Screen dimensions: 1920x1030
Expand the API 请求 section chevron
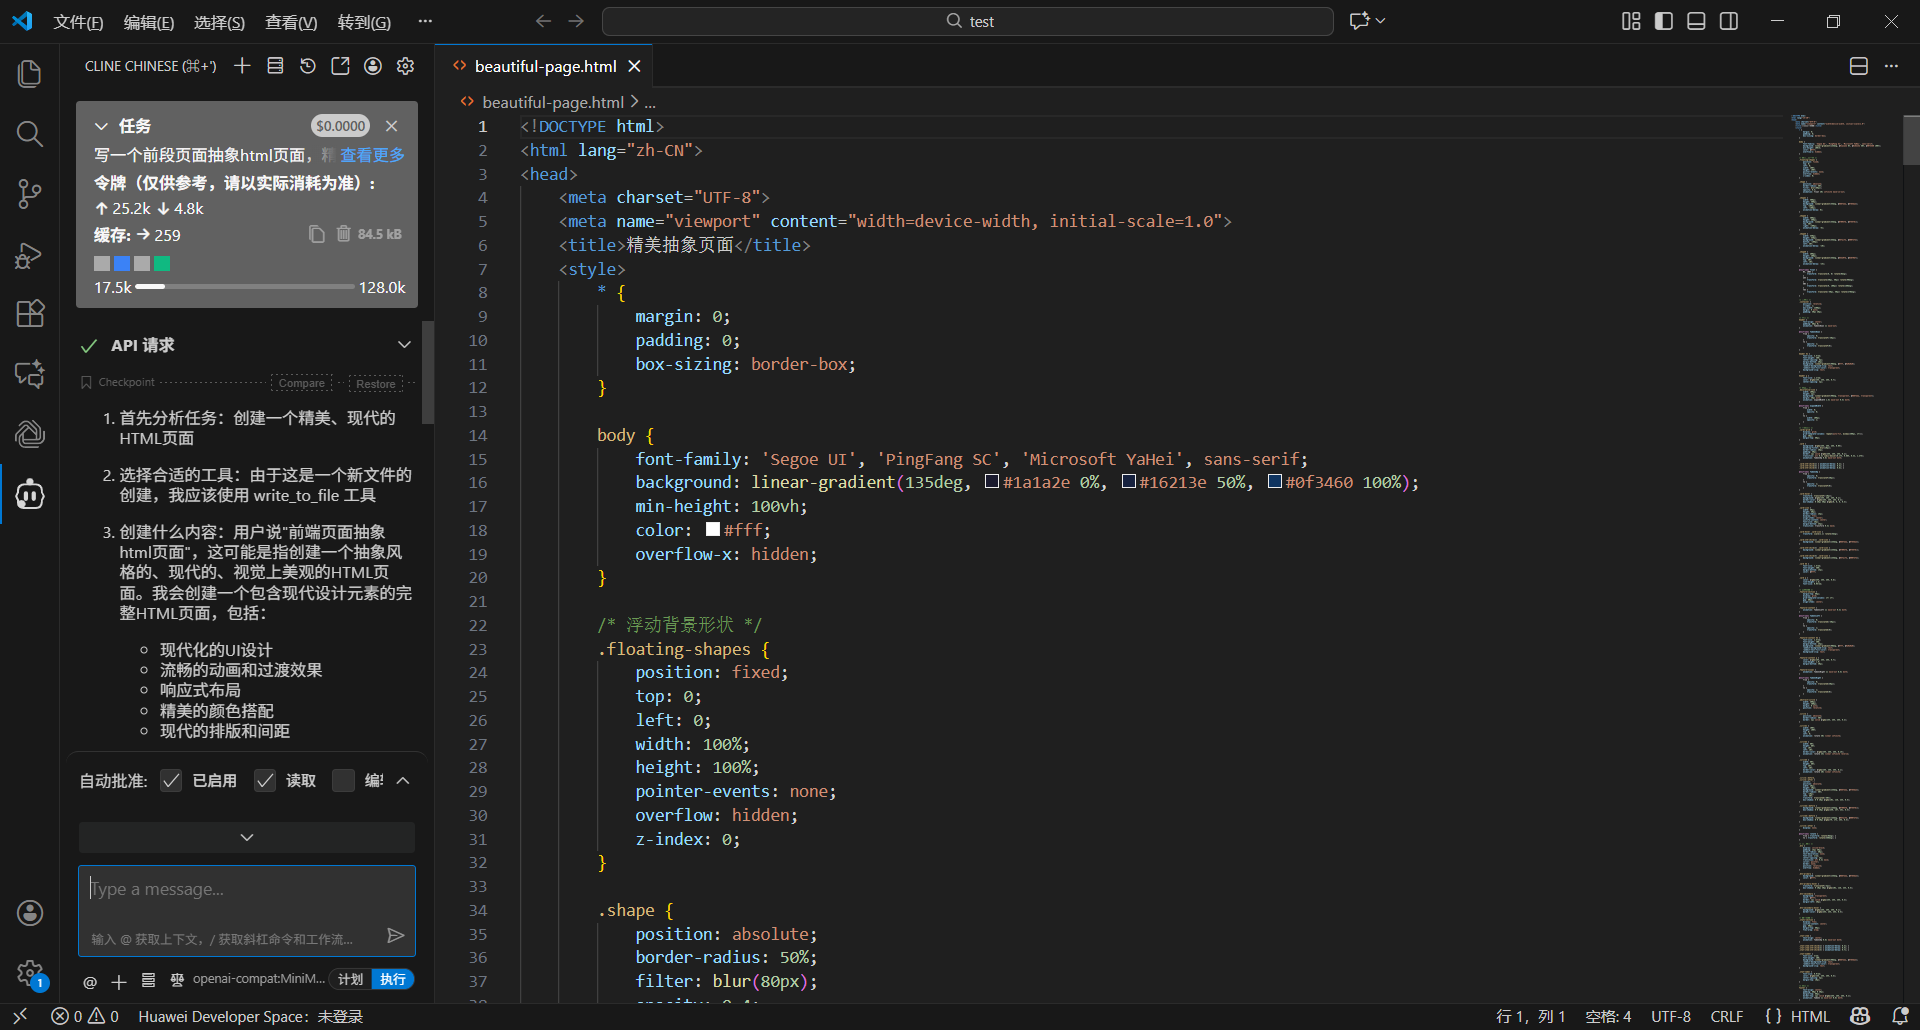(x=404, y=345)
